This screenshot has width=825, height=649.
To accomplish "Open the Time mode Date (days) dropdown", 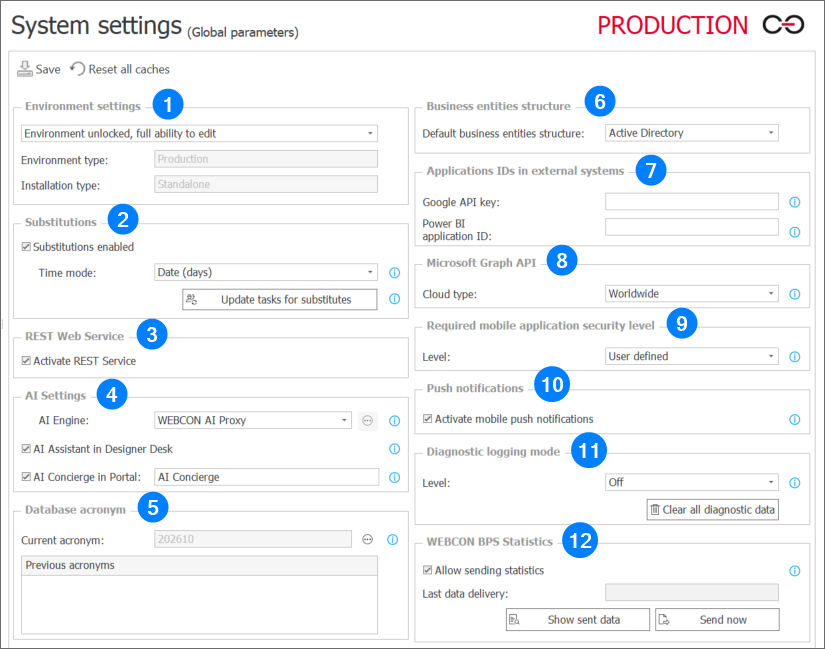I will click(x=266, y=272).
